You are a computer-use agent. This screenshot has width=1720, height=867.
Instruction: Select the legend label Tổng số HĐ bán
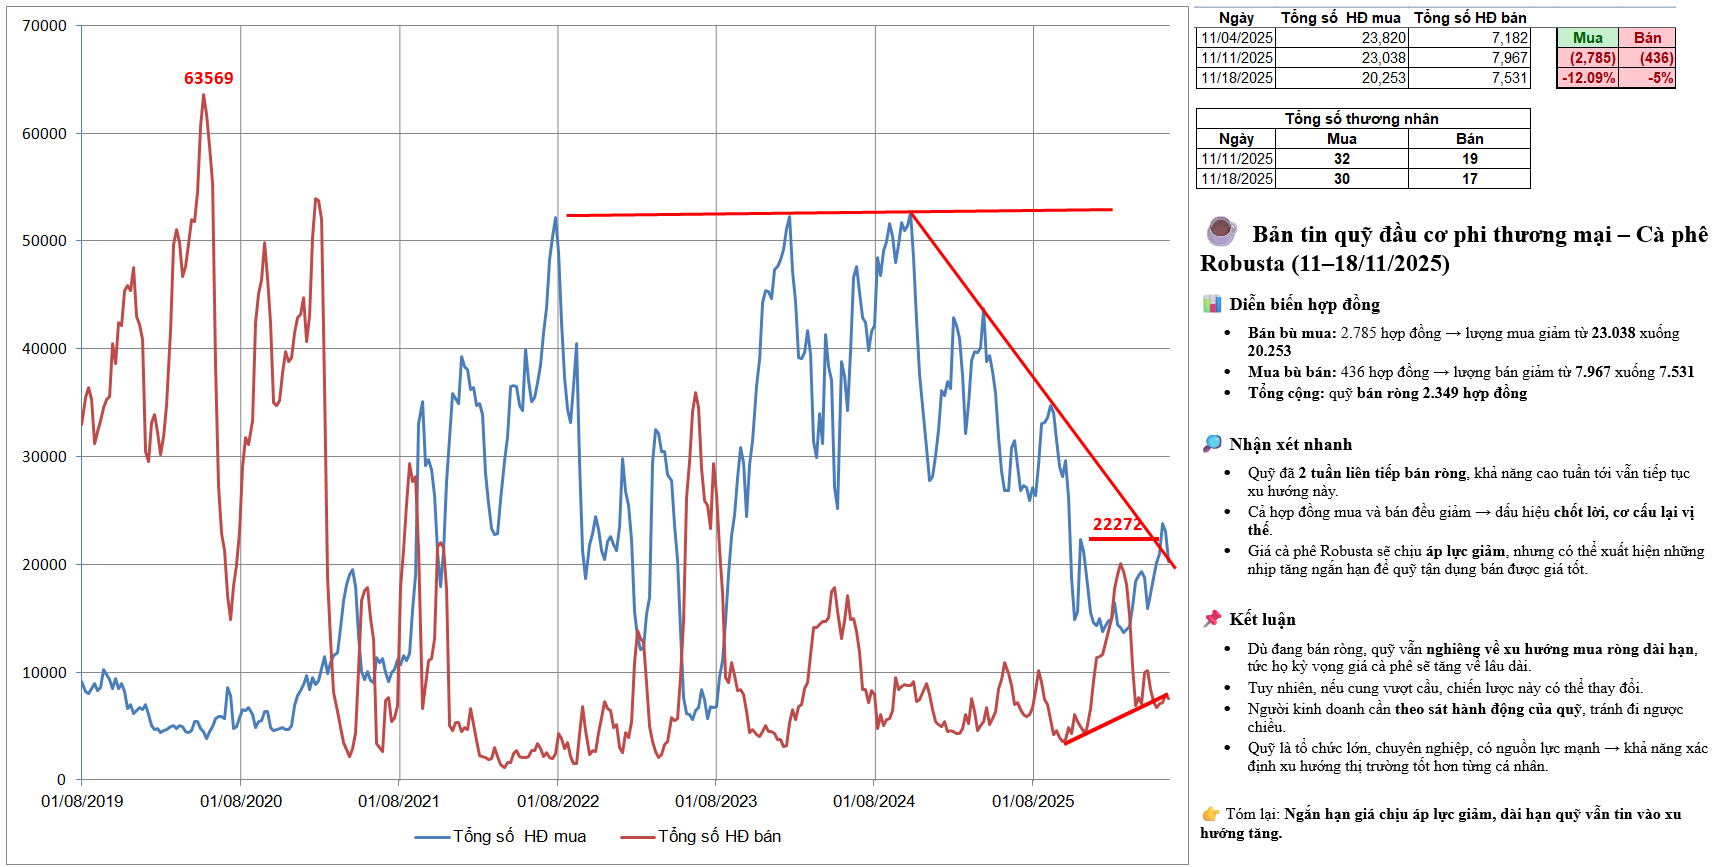click(719, 837)
